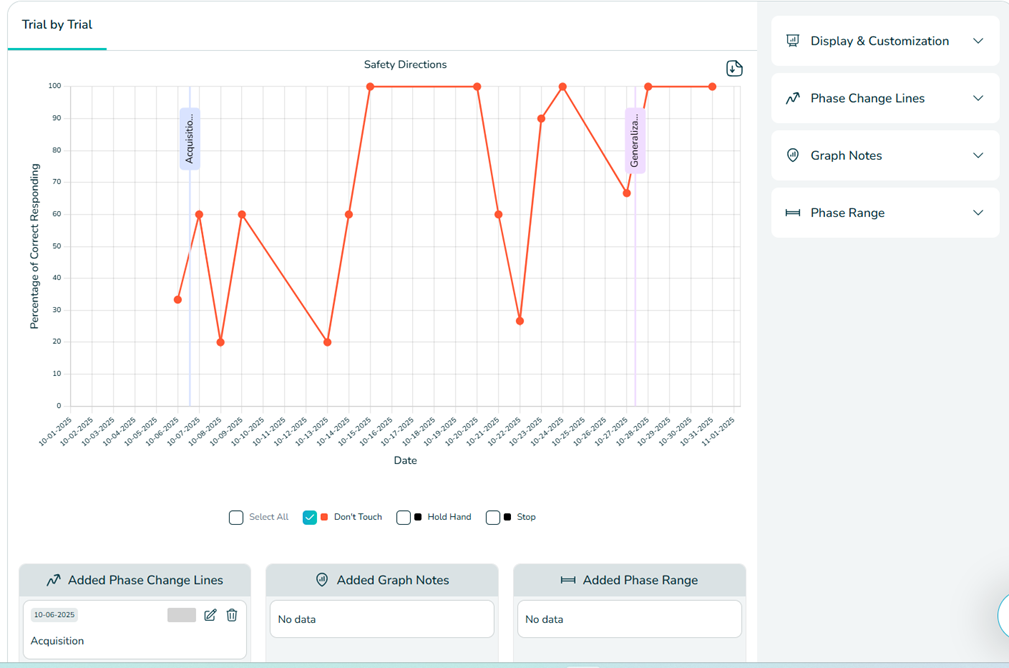
Task: Expand the Graph Notes section chevron
Action: [x=978, y=155]
